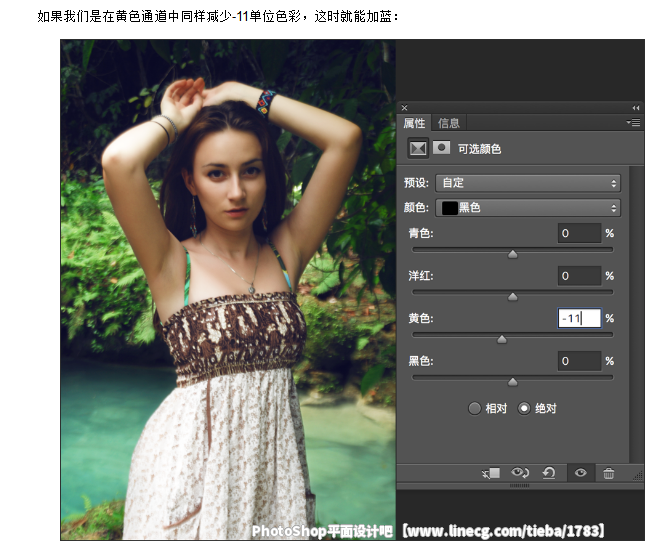Click the panel resize grip corner
The height and width of the screenshot is (550, 660).
click(x=638, y=475)
